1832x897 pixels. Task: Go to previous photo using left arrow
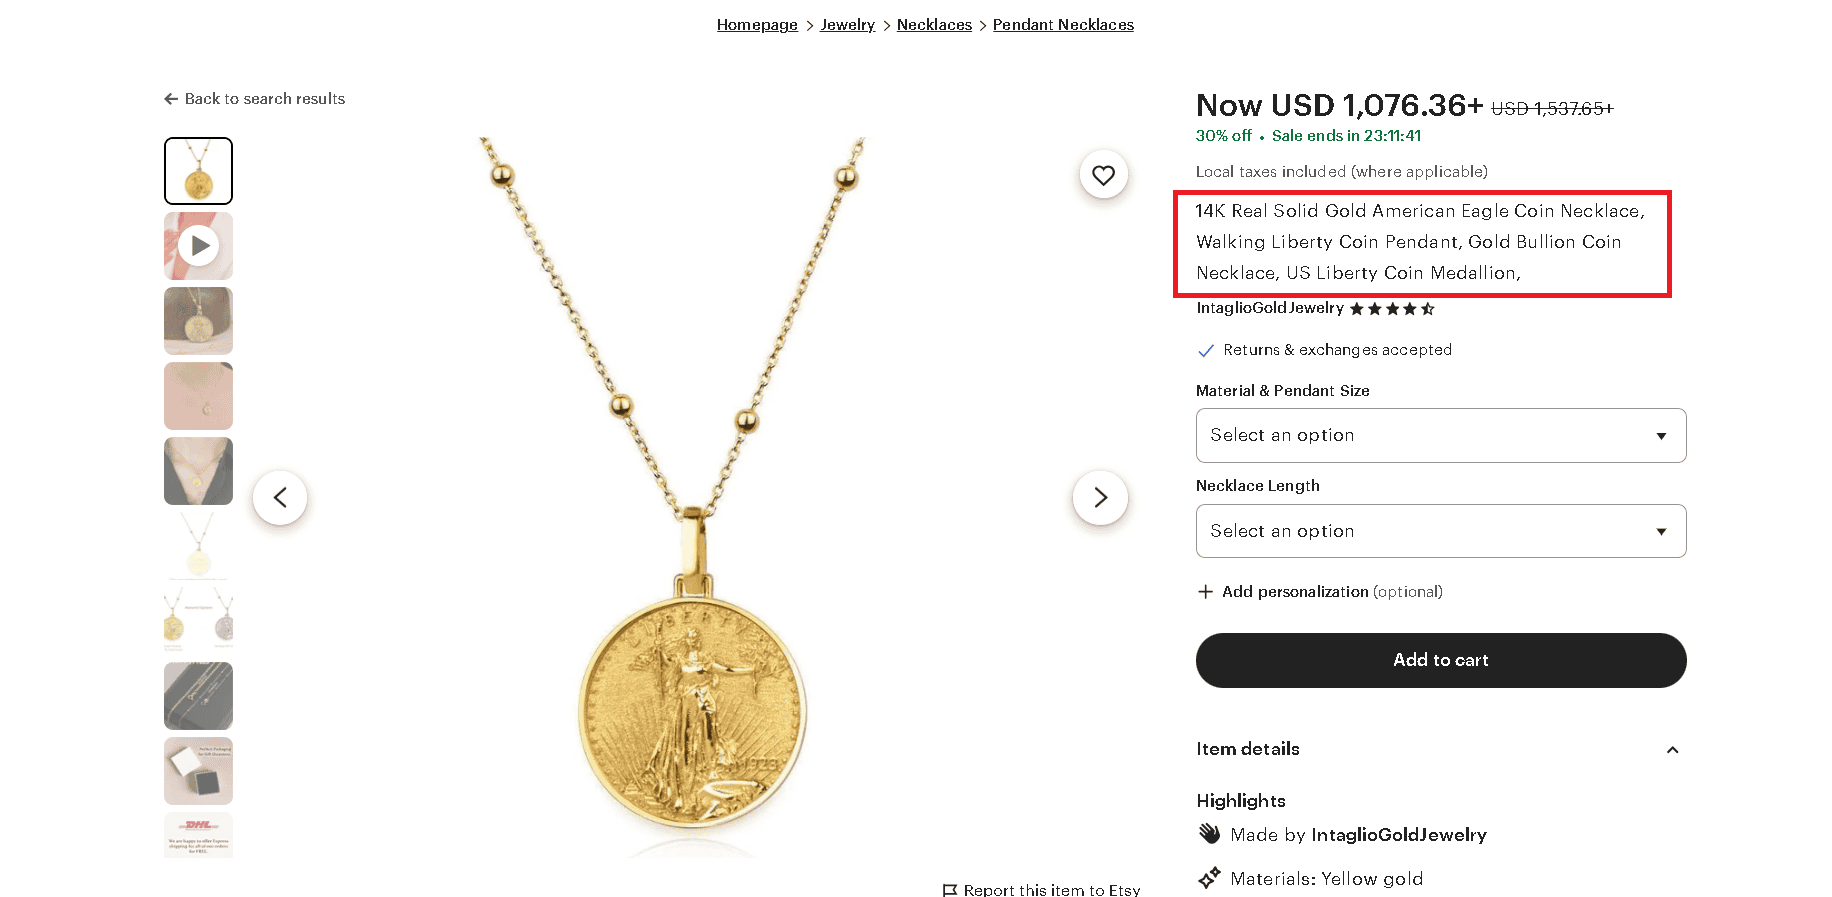tap(280, 497)
